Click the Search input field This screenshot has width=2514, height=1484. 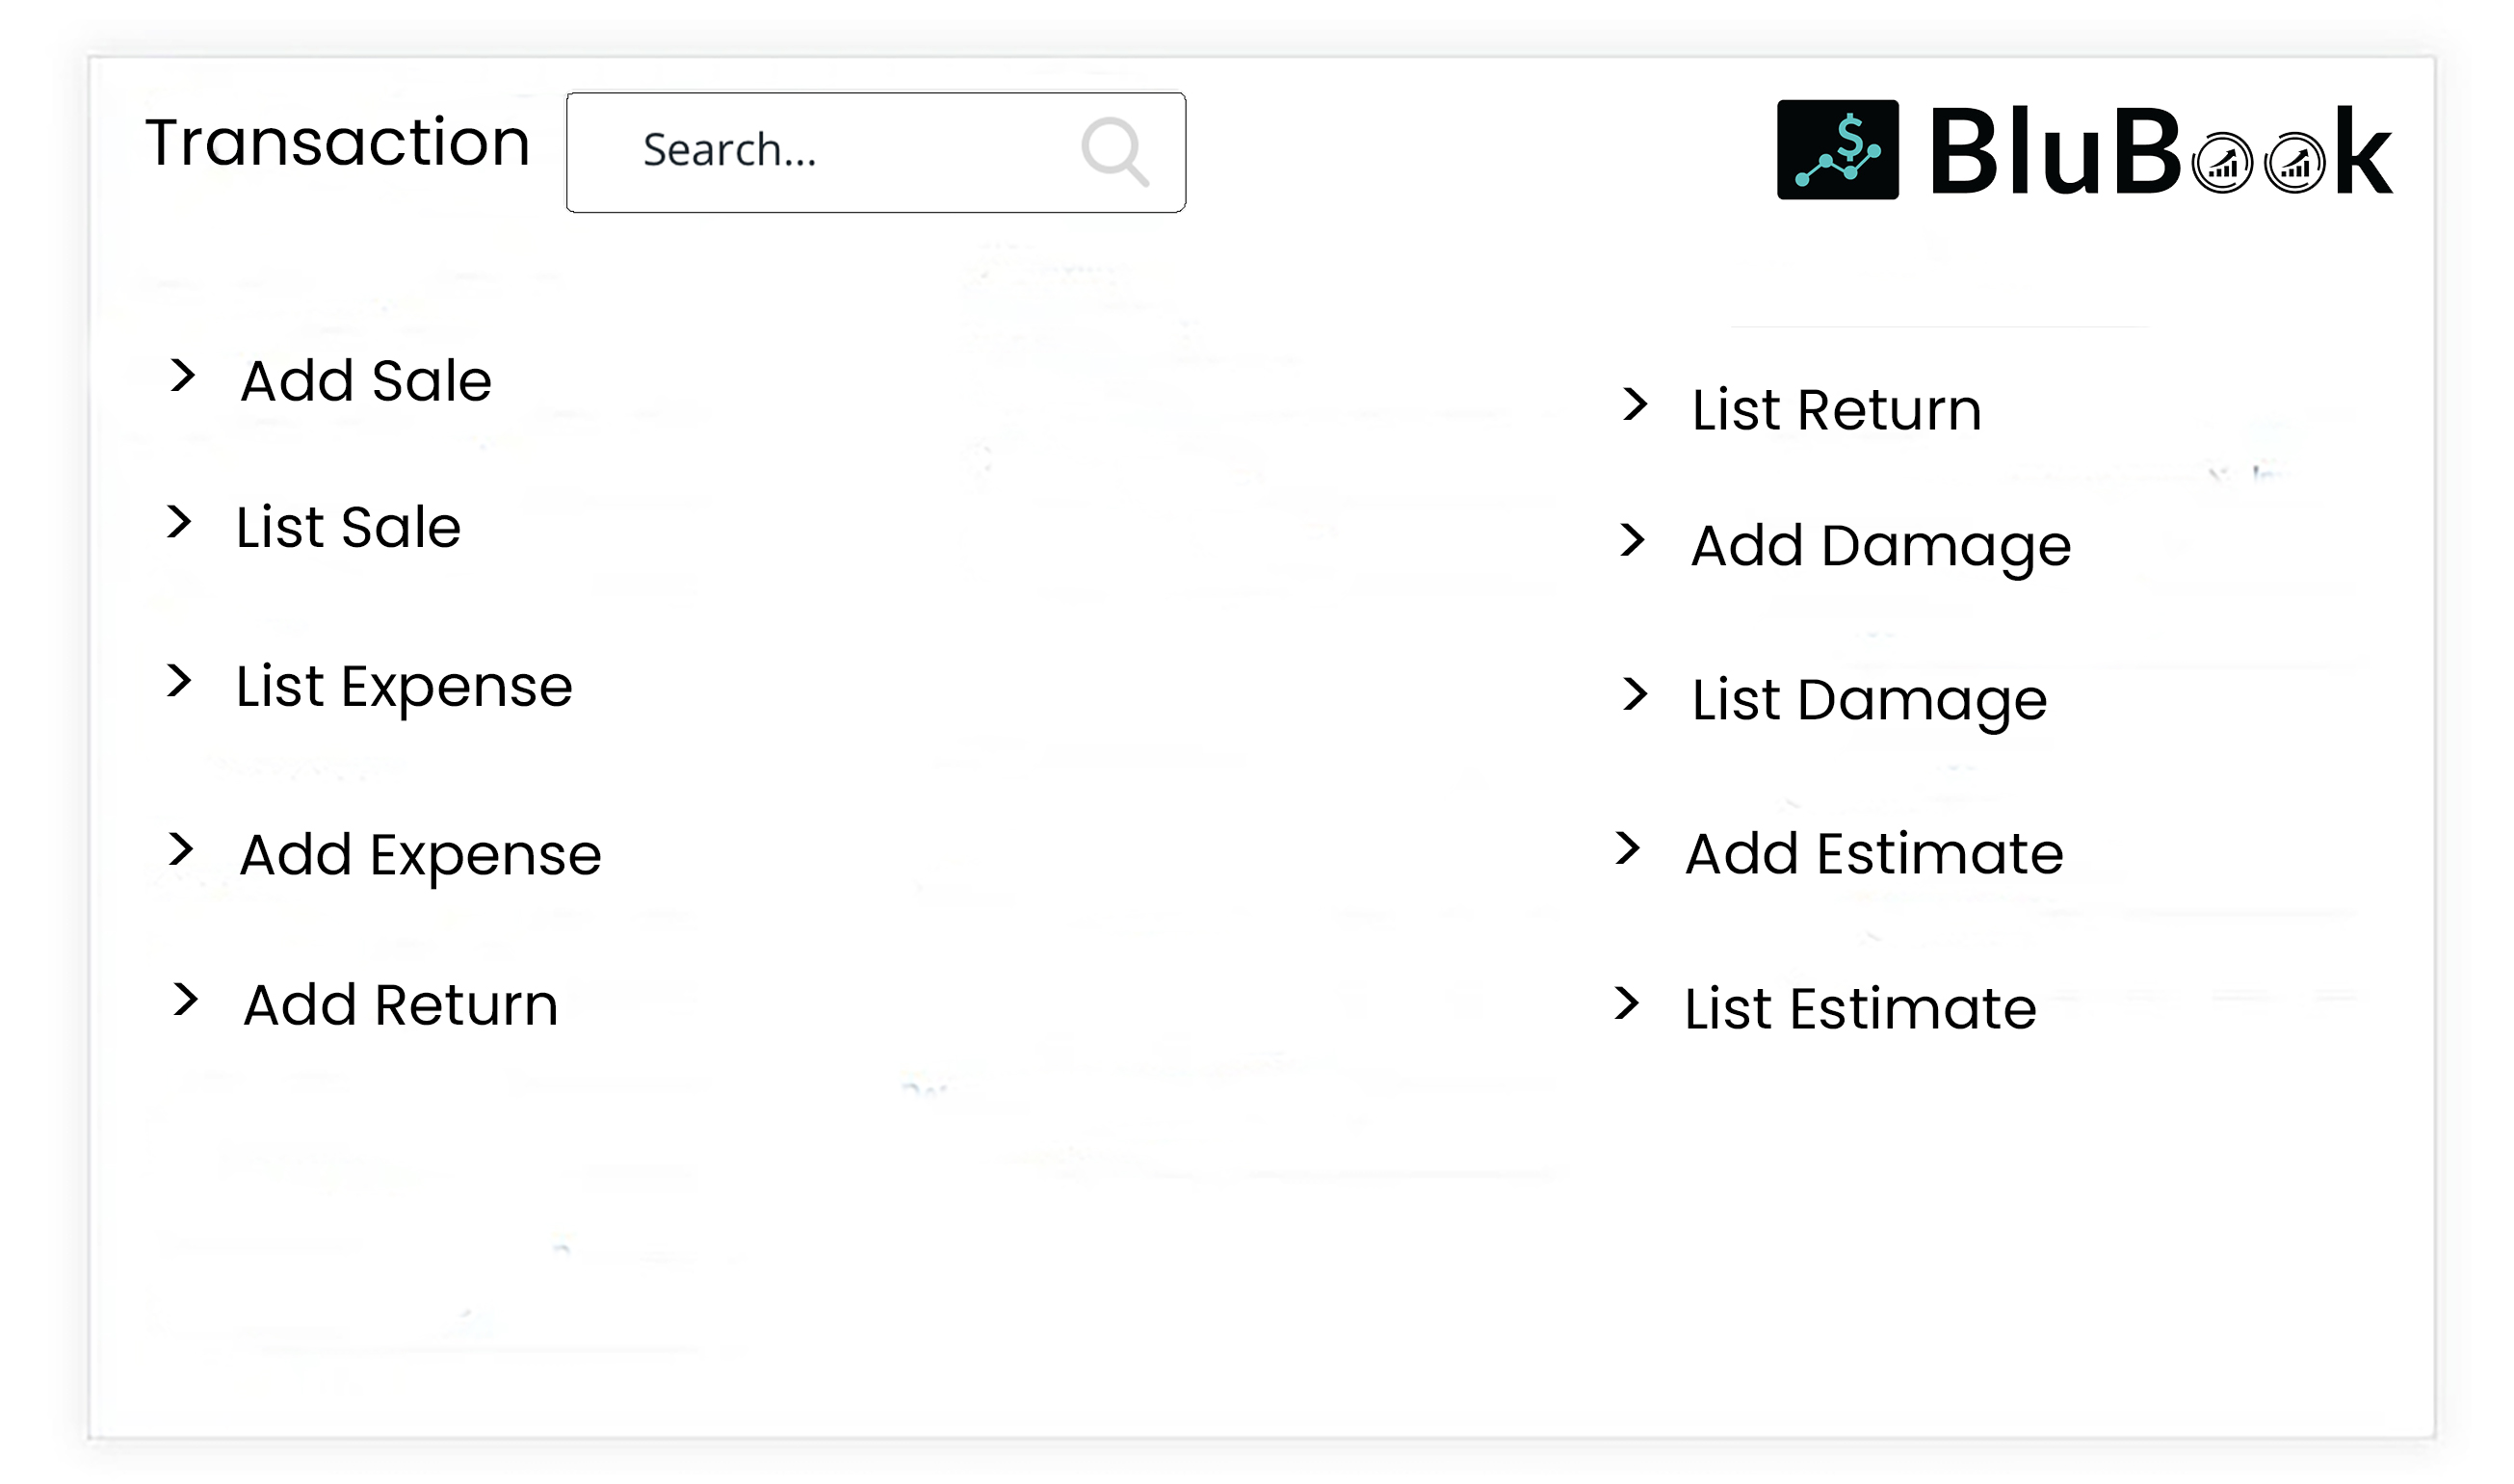coord(840,152)
